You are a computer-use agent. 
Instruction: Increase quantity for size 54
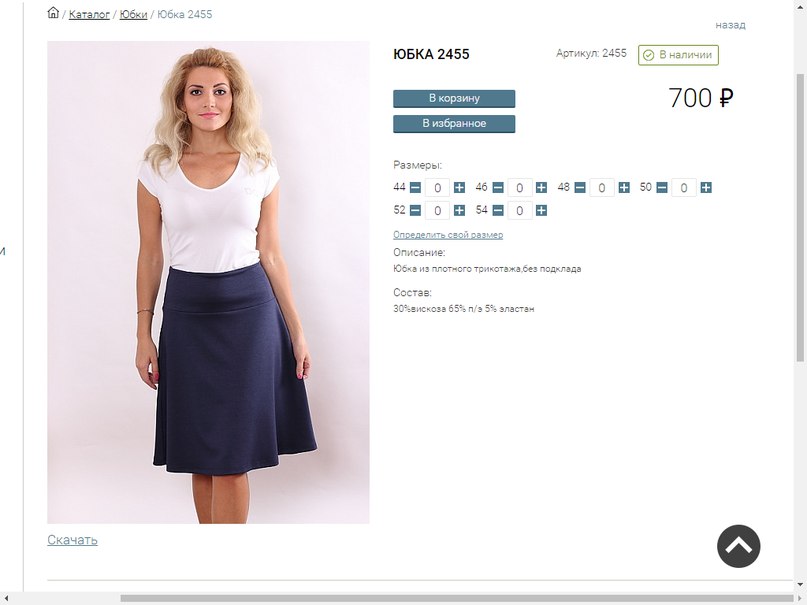pyautogui.click(x=541, y=210)
